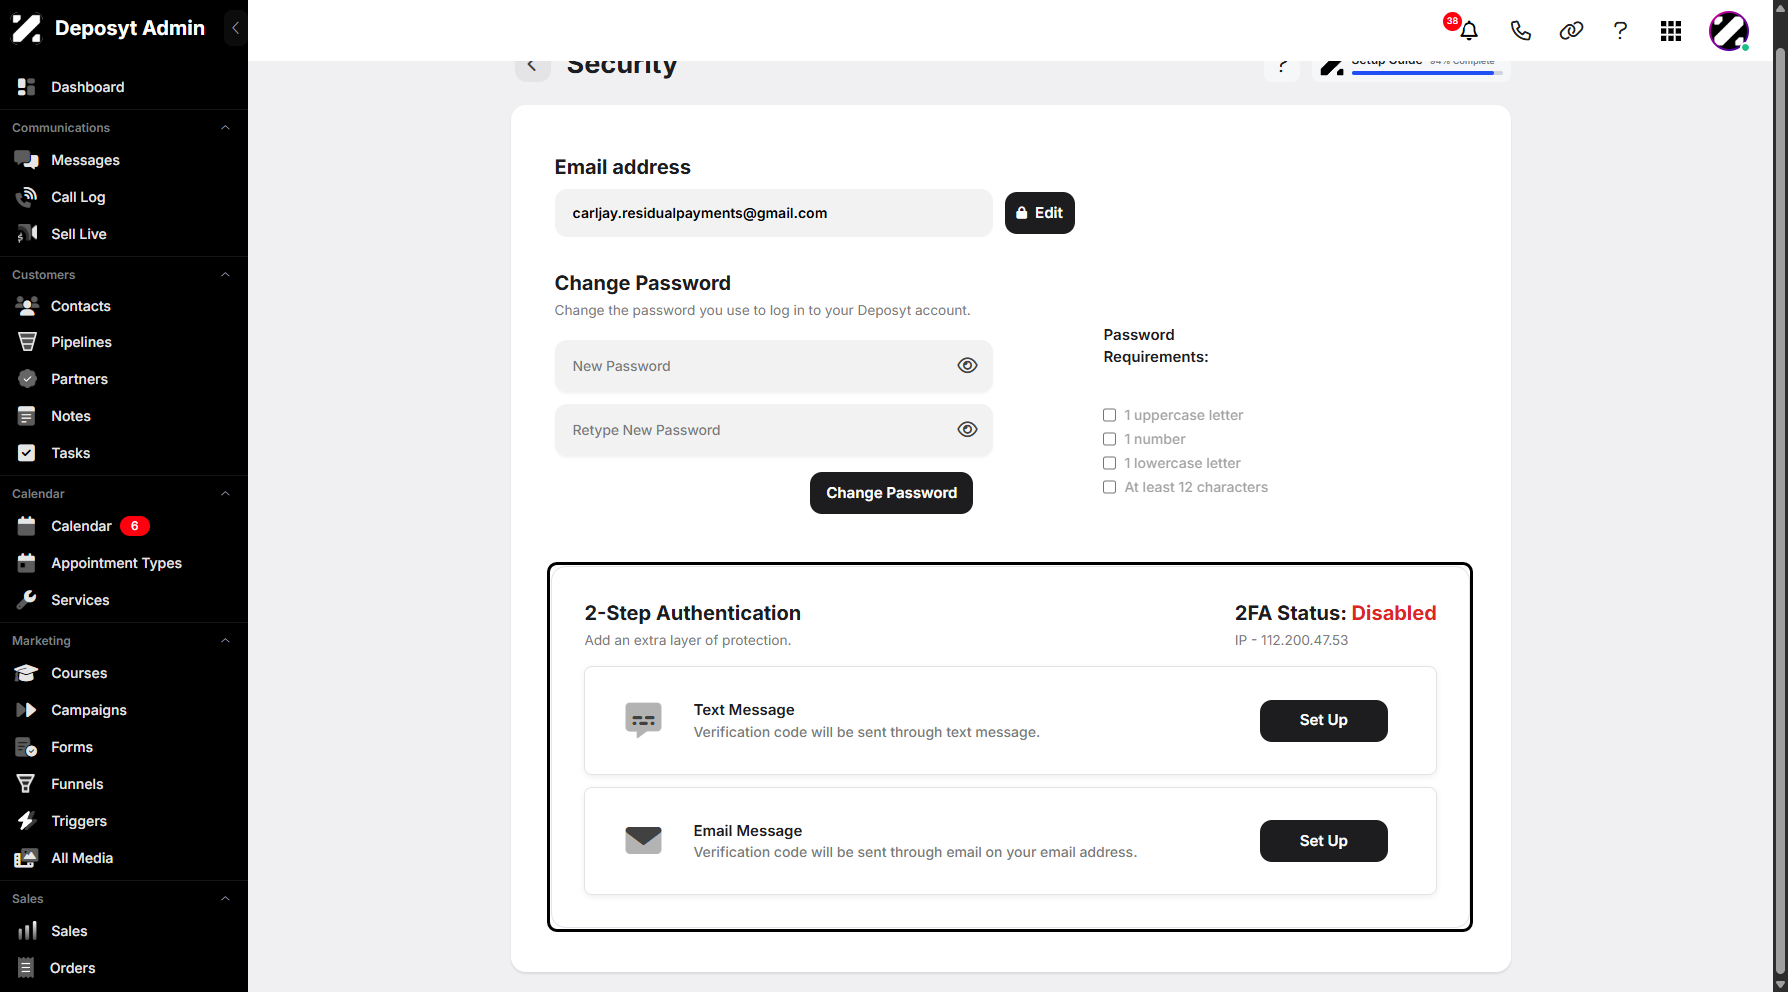
Task: Click the Courses graduation cap icon
Action: [27, 673]
